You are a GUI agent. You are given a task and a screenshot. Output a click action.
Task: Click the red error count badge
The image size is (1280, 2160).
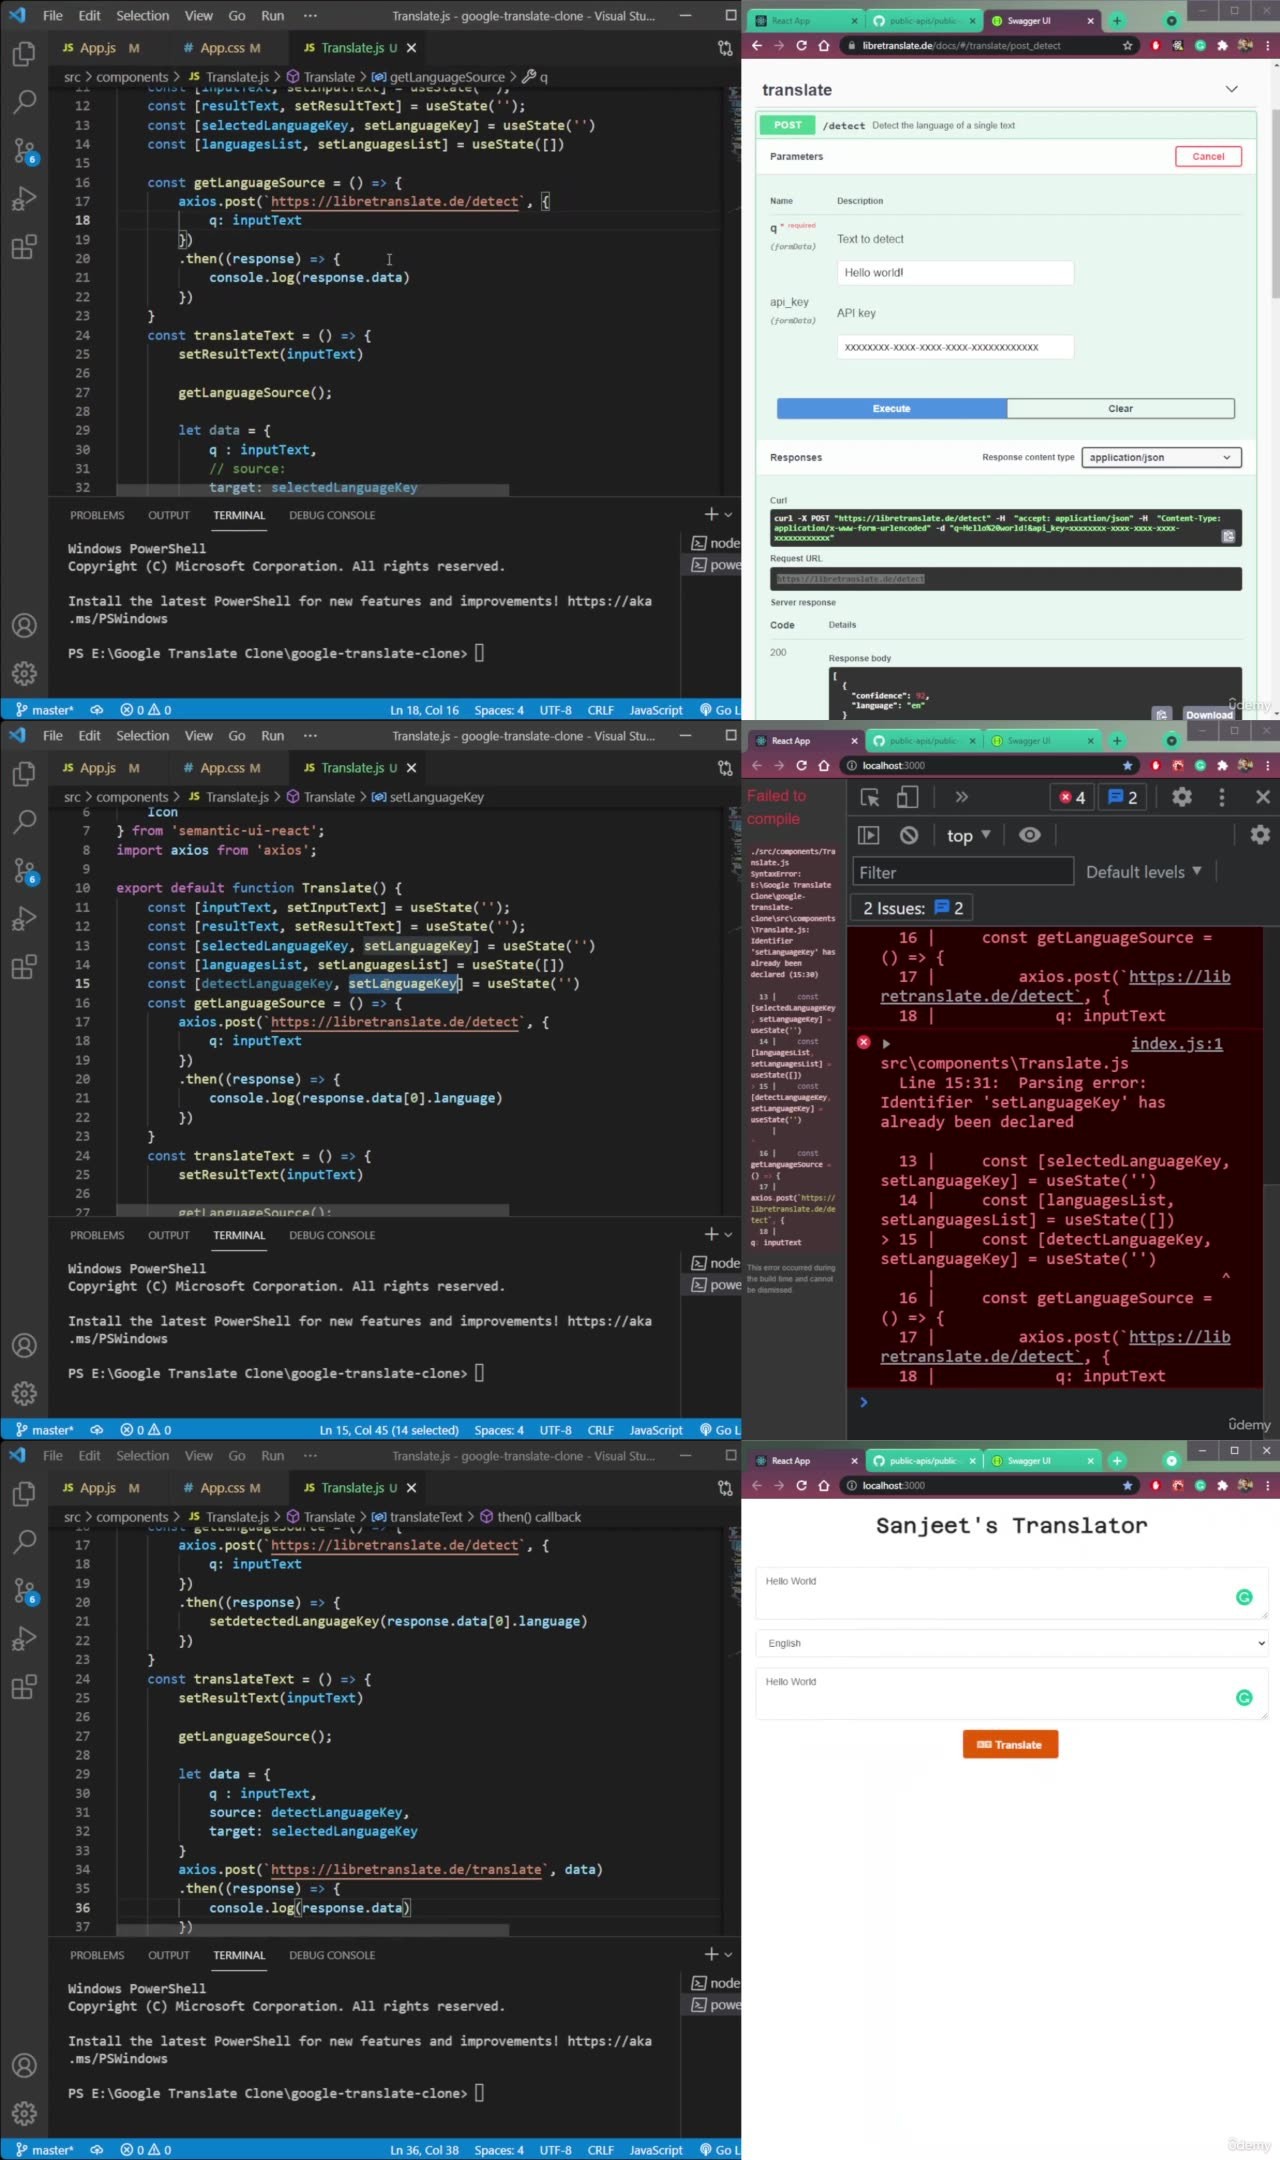pos(1072,797)
